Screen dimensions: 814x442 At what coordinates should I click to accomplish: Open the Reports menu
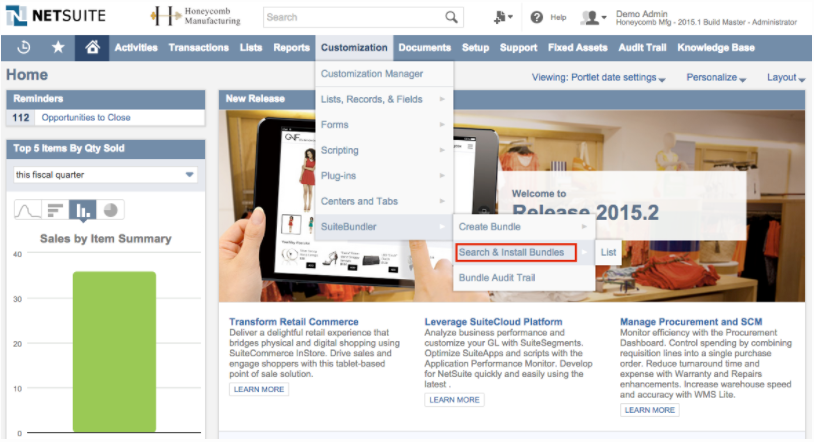tap(291, 48)
